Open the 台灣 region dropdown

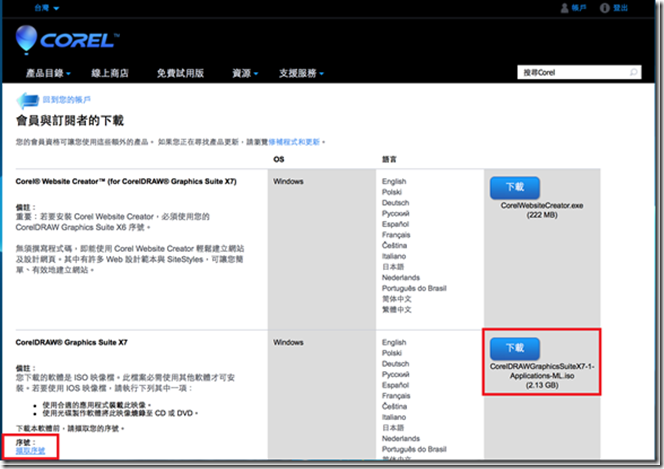click(47, 8)
